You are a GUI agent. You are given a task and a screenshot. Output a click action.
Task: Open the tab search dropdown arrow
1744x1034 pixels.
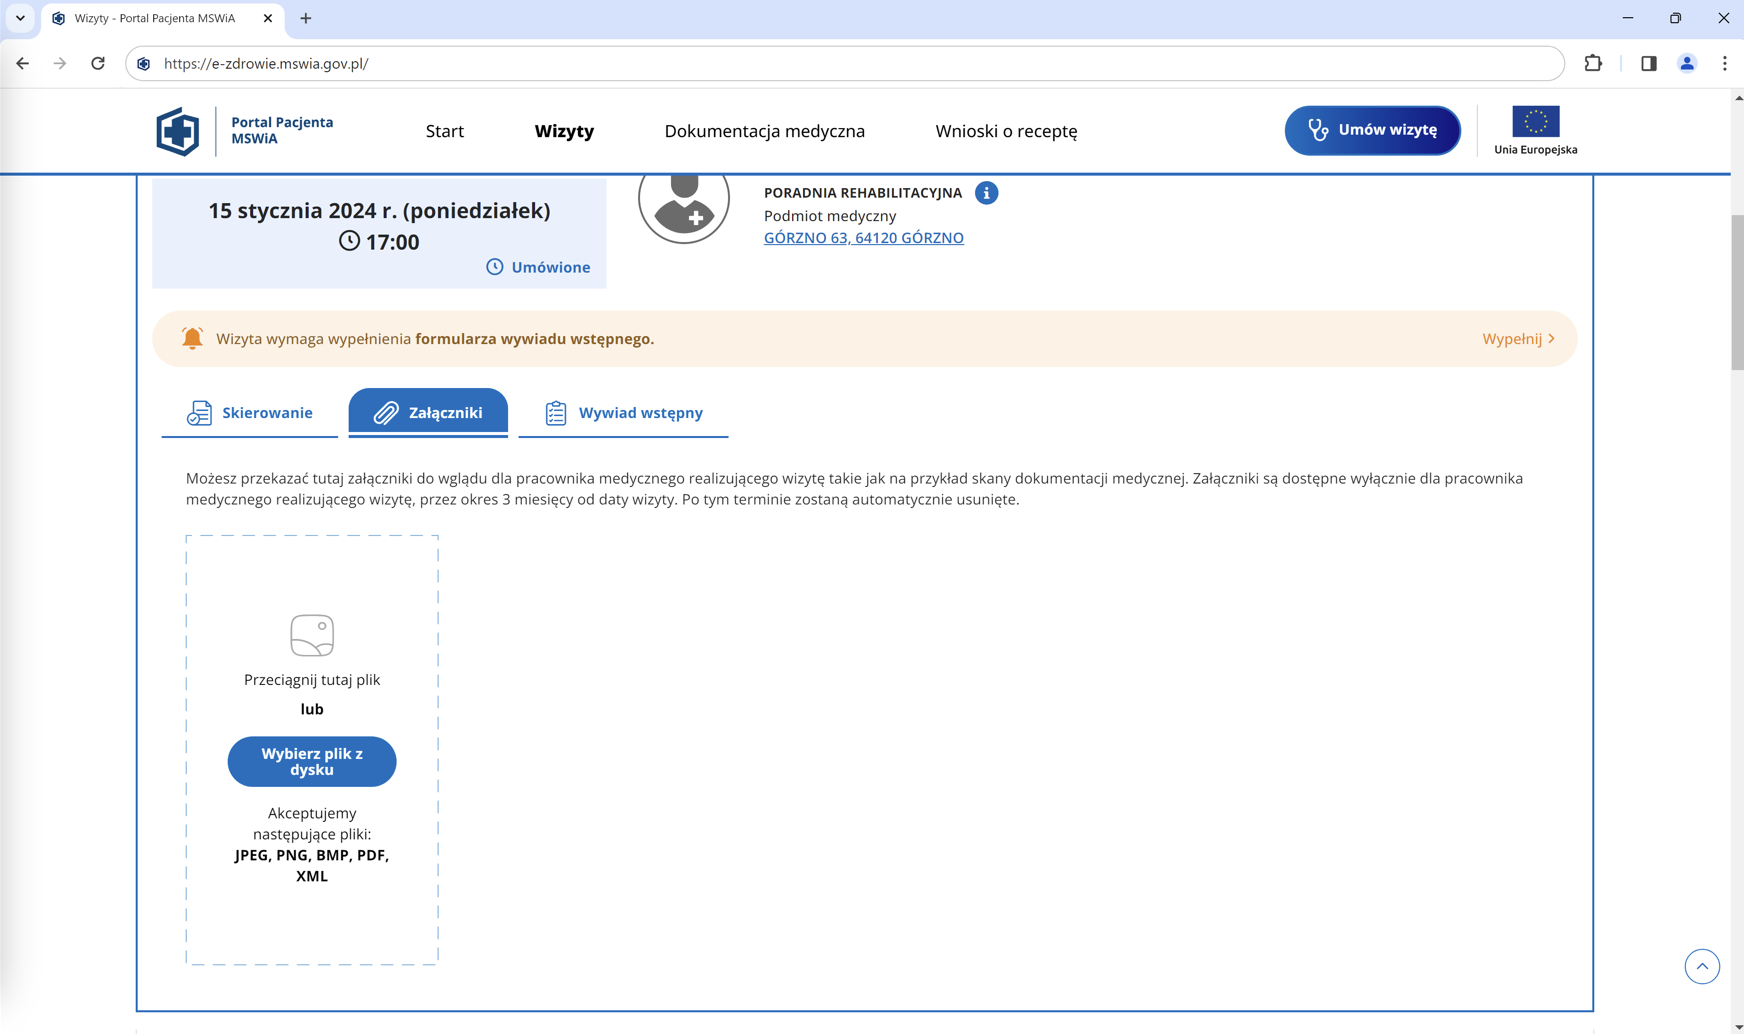[20, 18]
